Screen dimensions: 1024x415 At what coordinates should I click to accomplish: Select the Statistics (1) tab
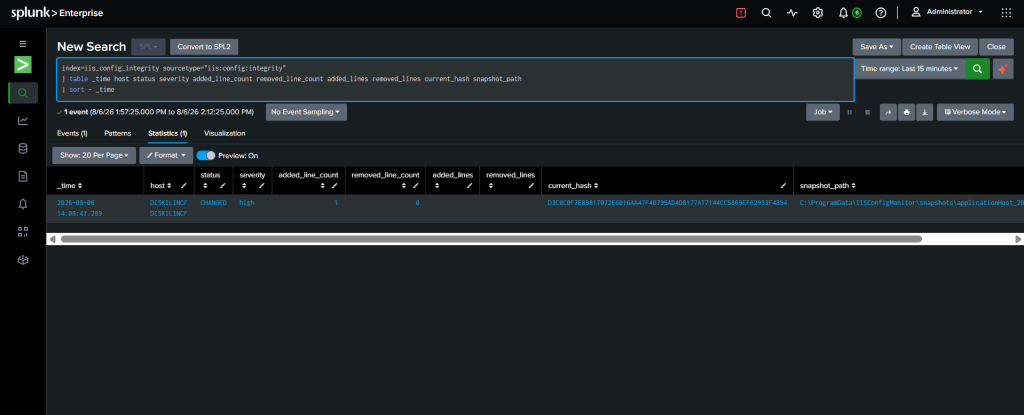(x=168, y=133)
